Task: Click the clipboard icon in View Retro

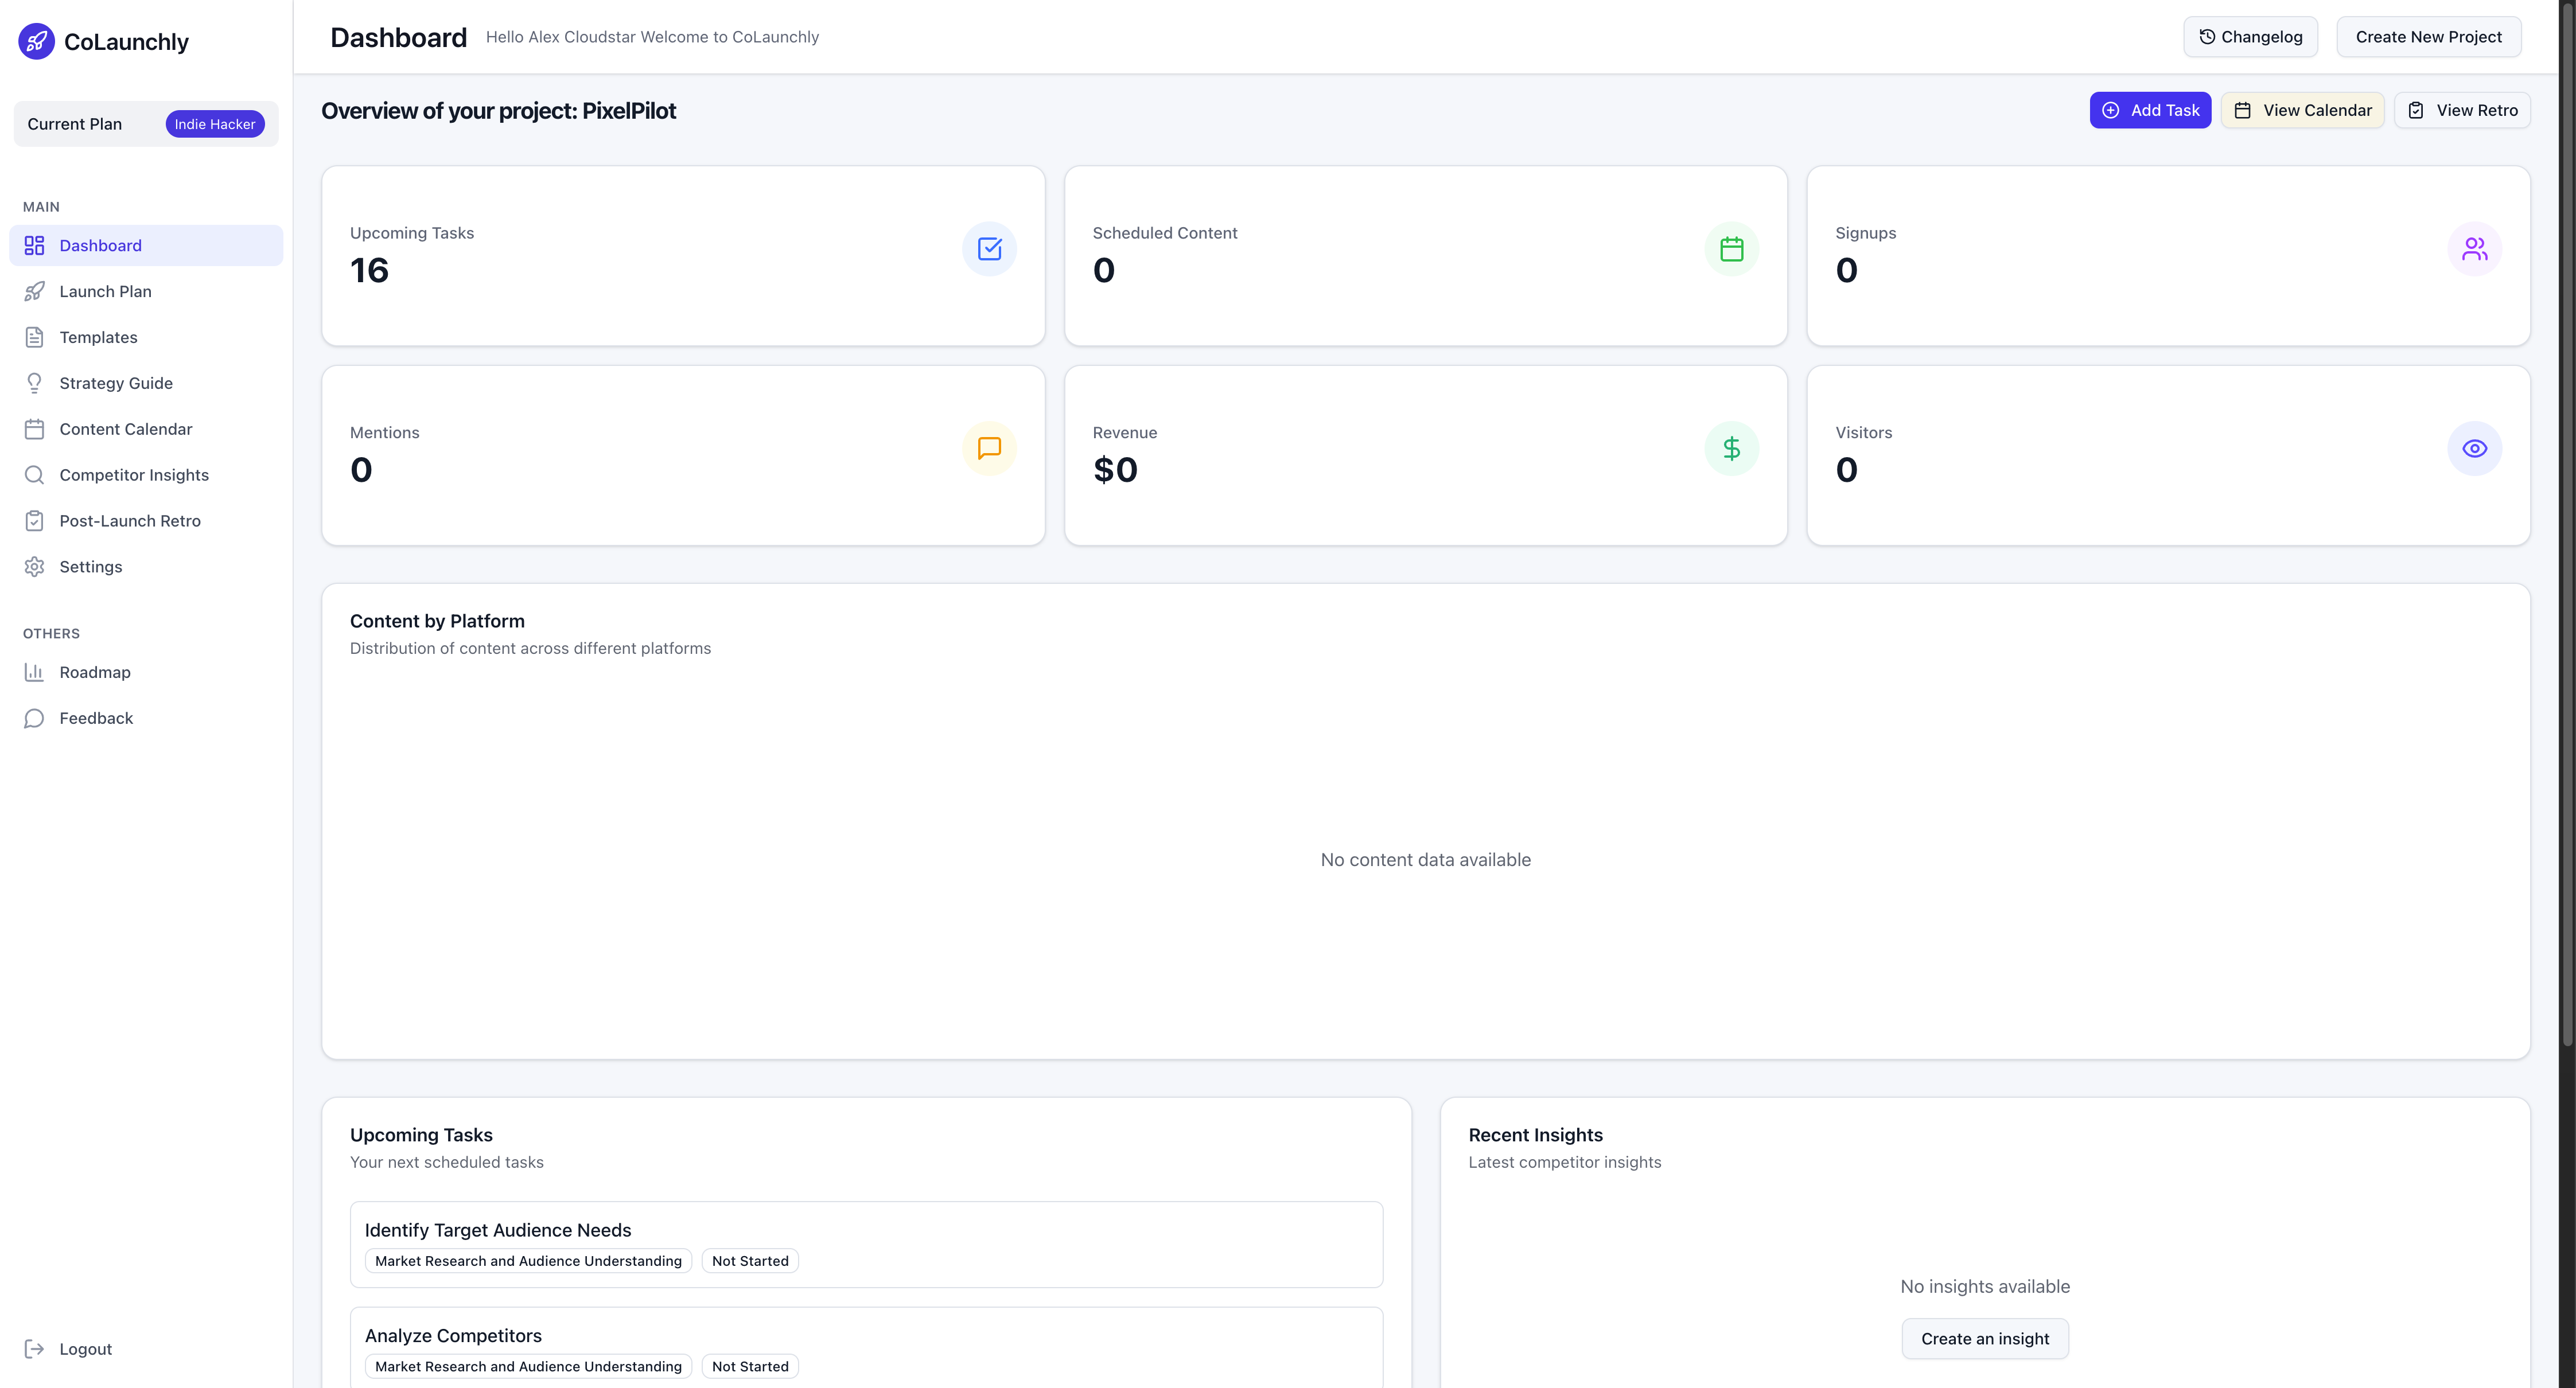Action: point(2416,110)
